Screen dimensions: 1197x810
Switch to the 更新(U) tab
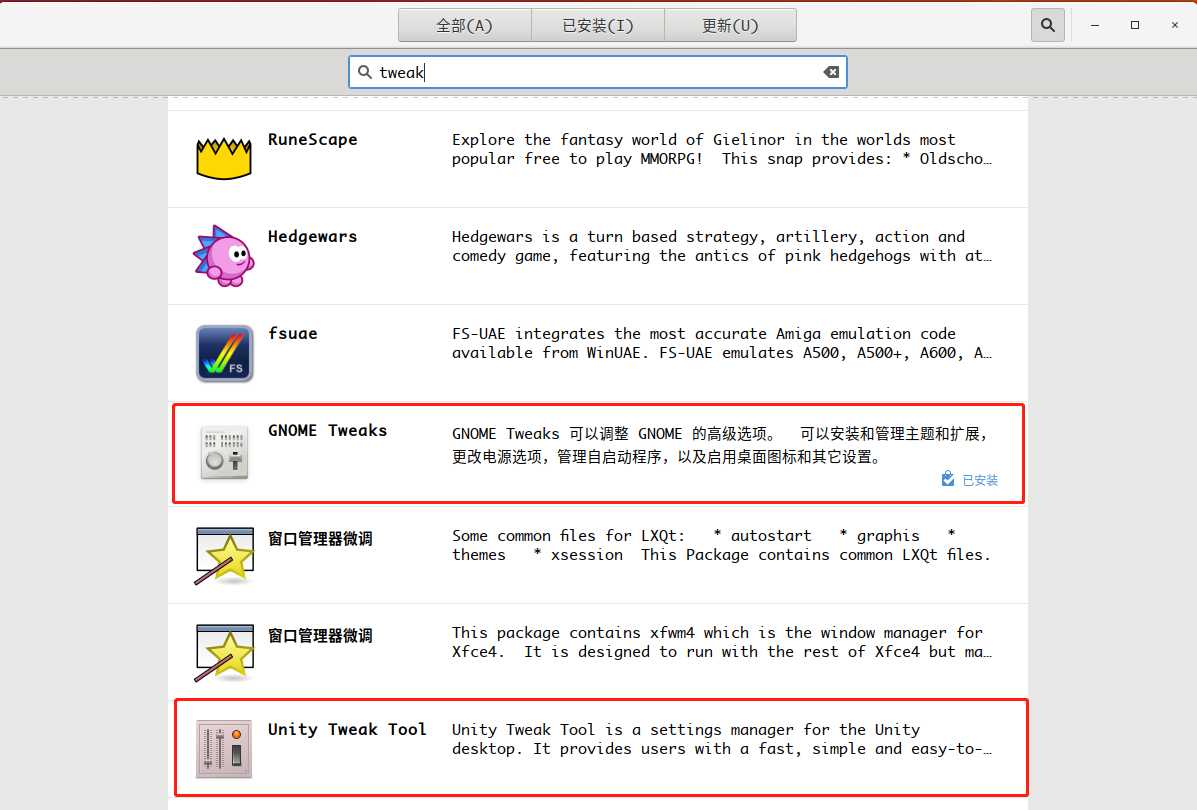(x=731, y=25)
